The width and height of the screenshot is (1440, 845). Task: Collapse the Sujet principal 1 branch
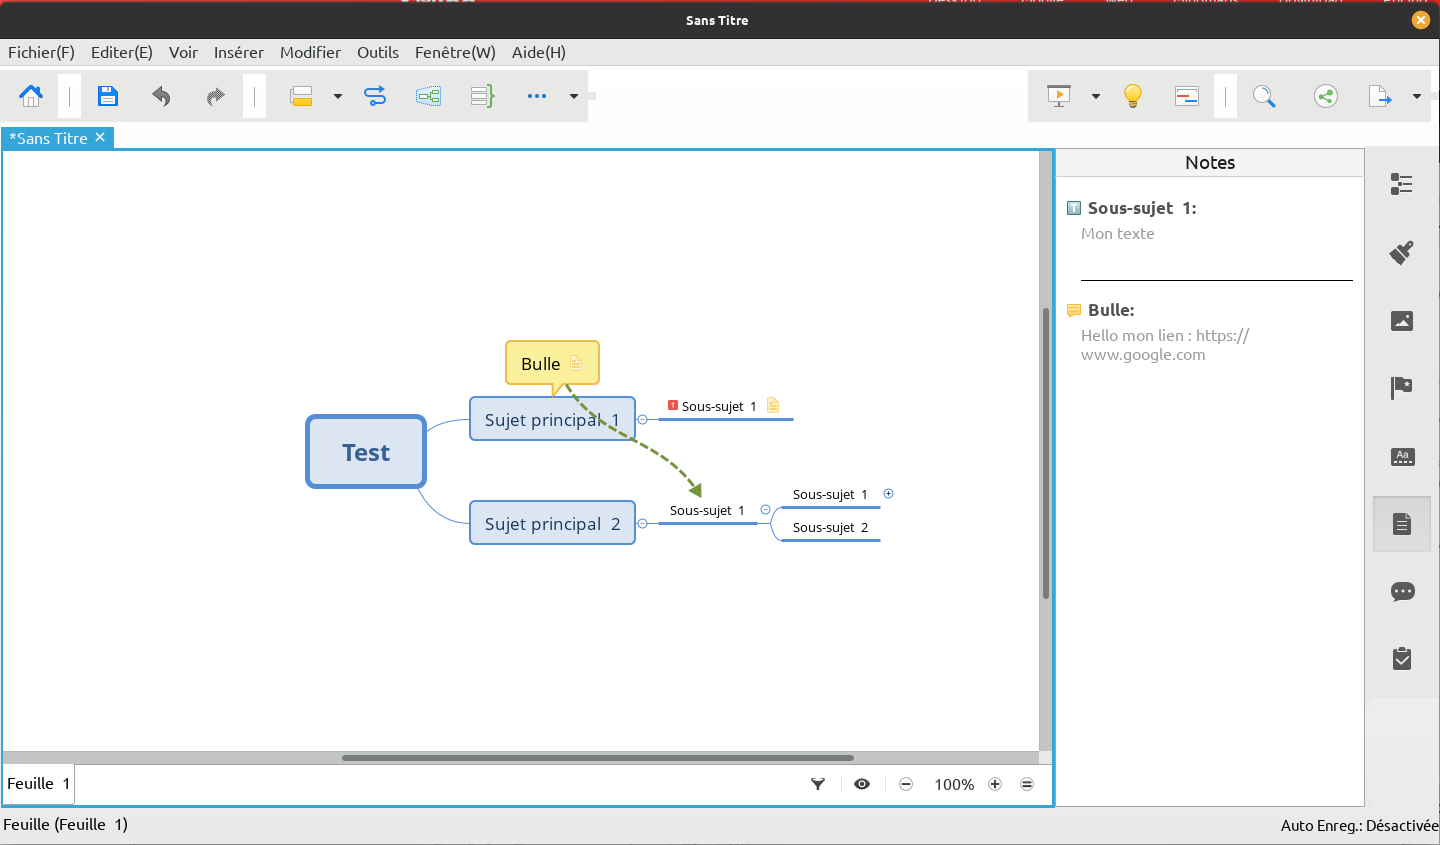tap(643, 420)
